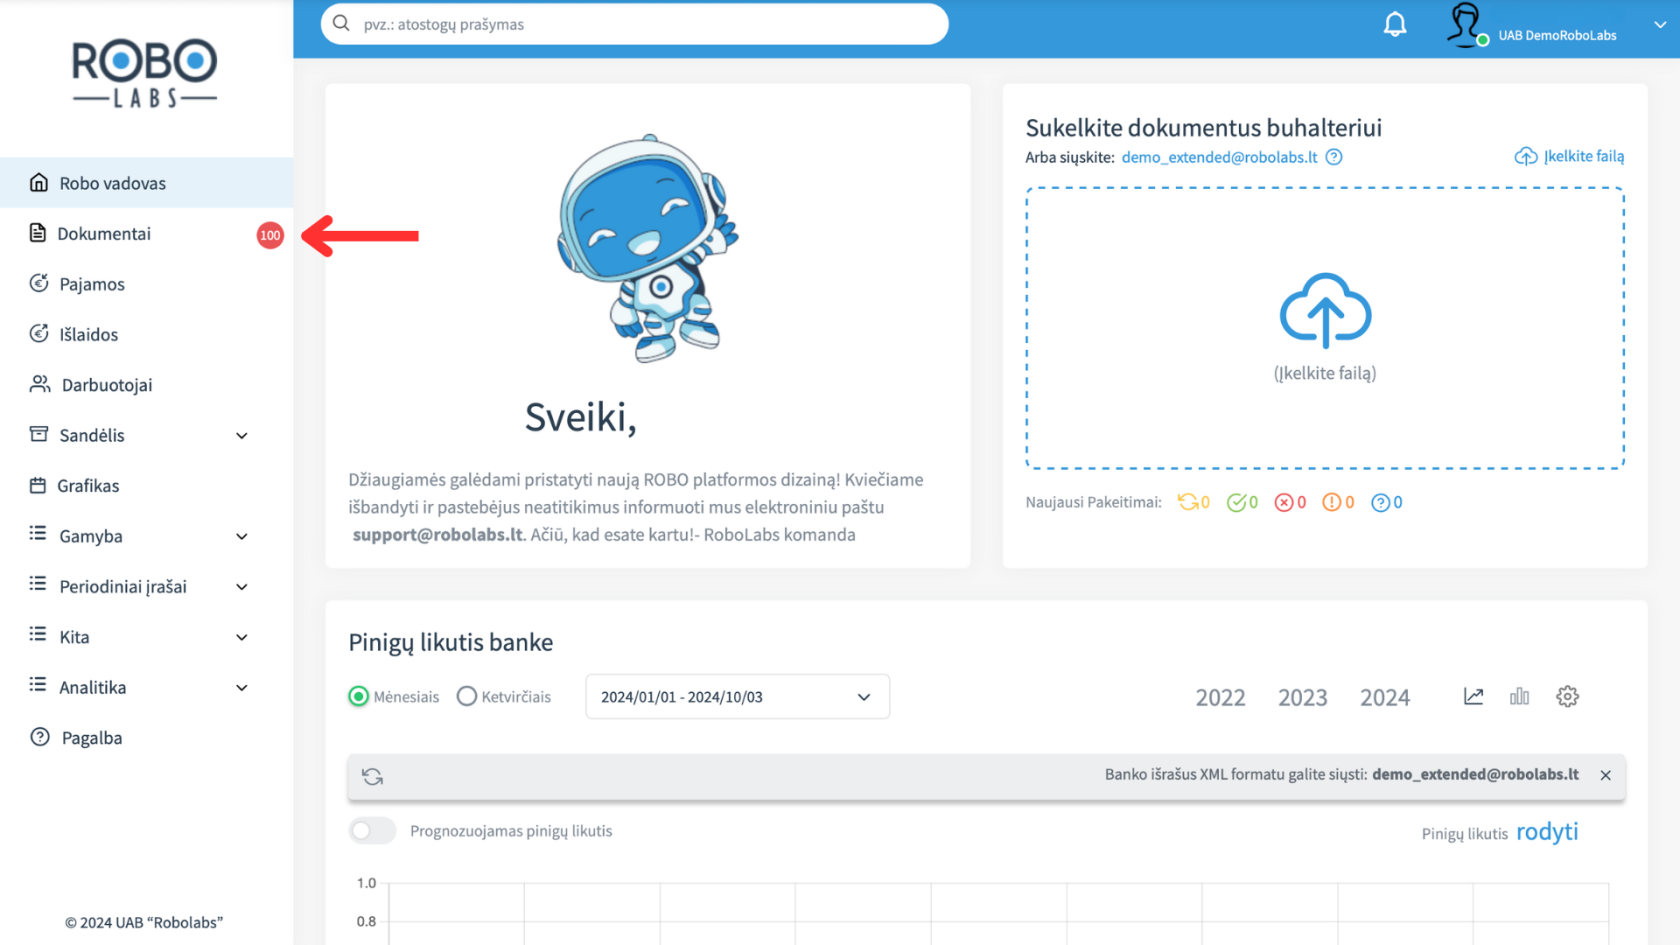Click the red 100 badge on Dokumentai
The width and height of the screenshot is (1680, 945).
tap(270, 235)
